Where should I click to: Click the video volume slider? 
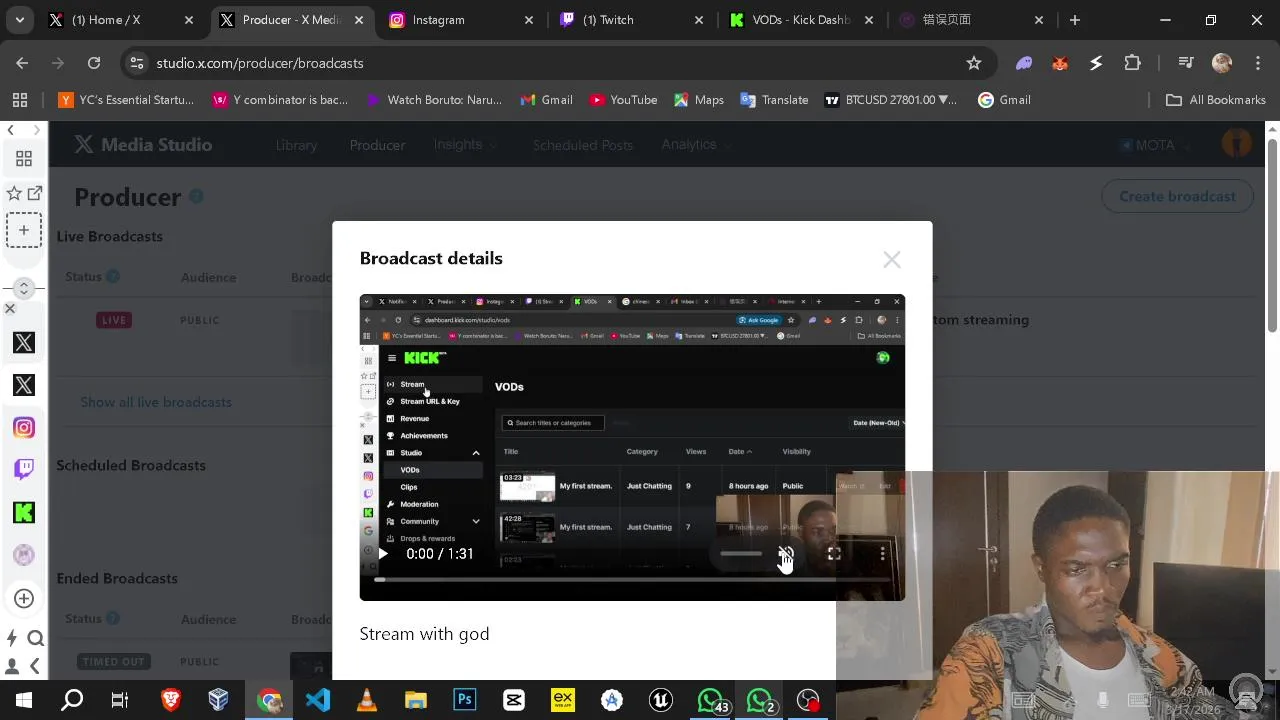741,553
